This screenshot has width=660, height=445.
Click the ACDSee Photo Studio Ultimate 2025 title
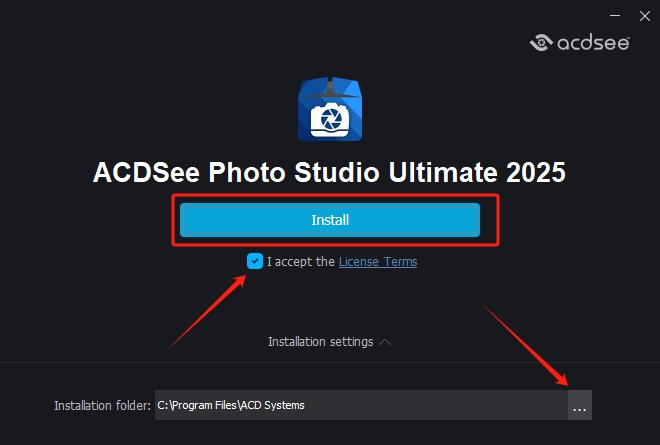[x=329, y=172]
